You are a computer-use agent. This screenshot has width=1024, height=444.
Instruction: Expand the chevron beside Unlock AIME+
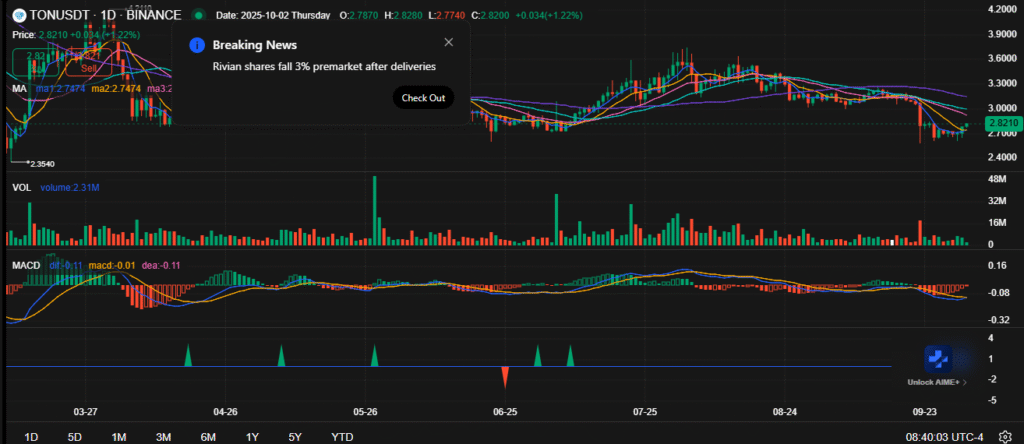pyautogui.click(x=965, y=382)
